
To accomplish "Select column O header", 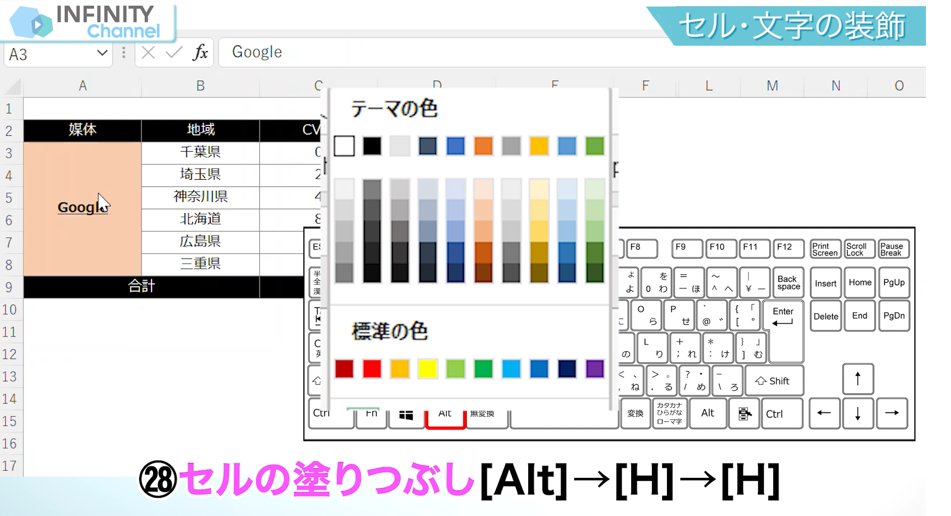I will [x=899, y=86].
